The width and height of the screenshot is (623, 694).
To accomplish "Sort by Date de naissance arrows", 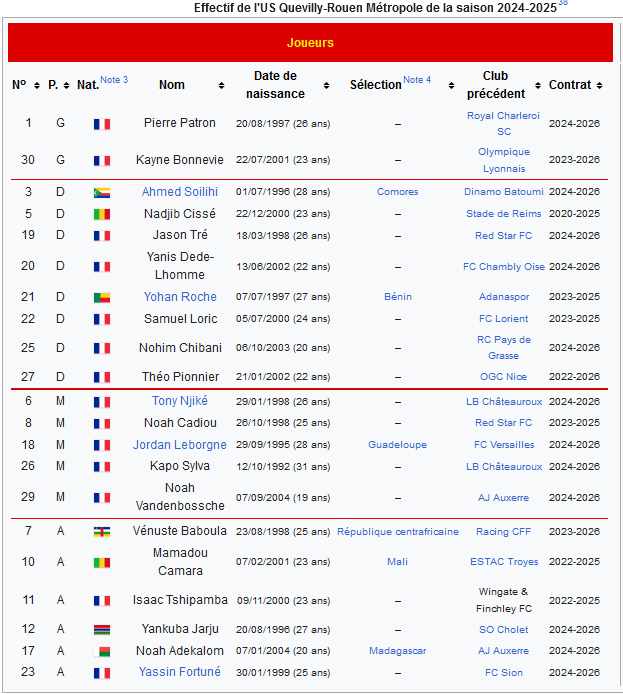I will [x=327, y=85].
